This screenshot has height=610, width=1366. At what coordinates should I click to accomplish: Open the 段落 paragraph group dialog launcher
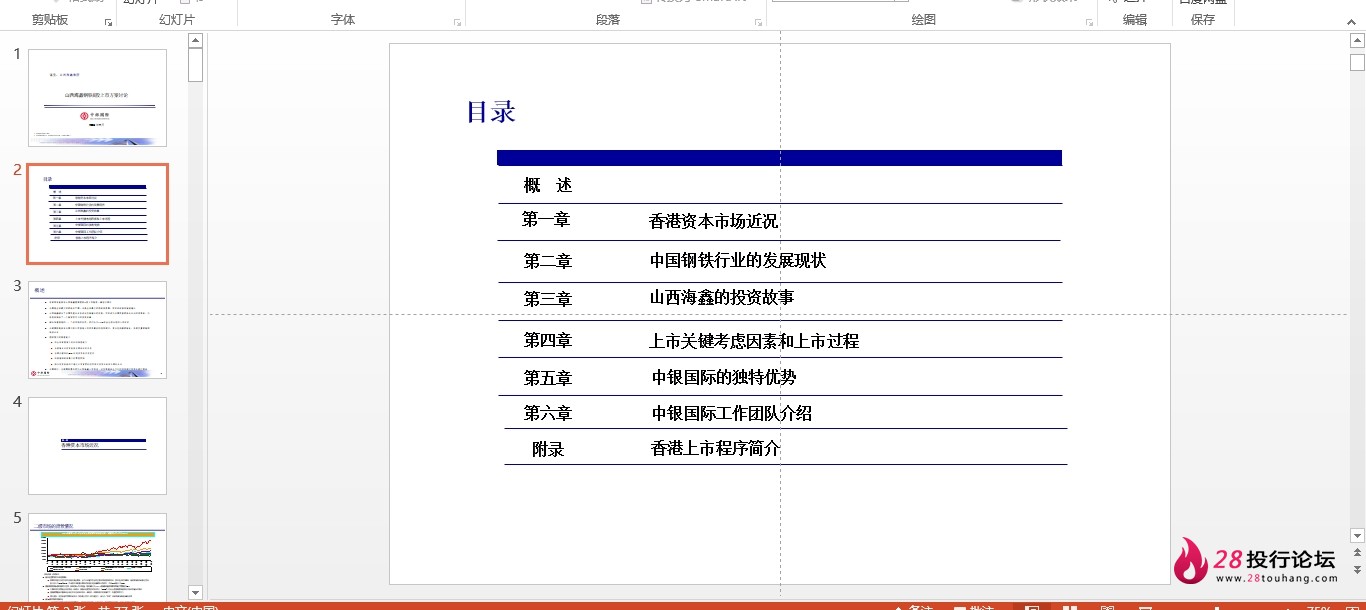[x=759, y=21]
